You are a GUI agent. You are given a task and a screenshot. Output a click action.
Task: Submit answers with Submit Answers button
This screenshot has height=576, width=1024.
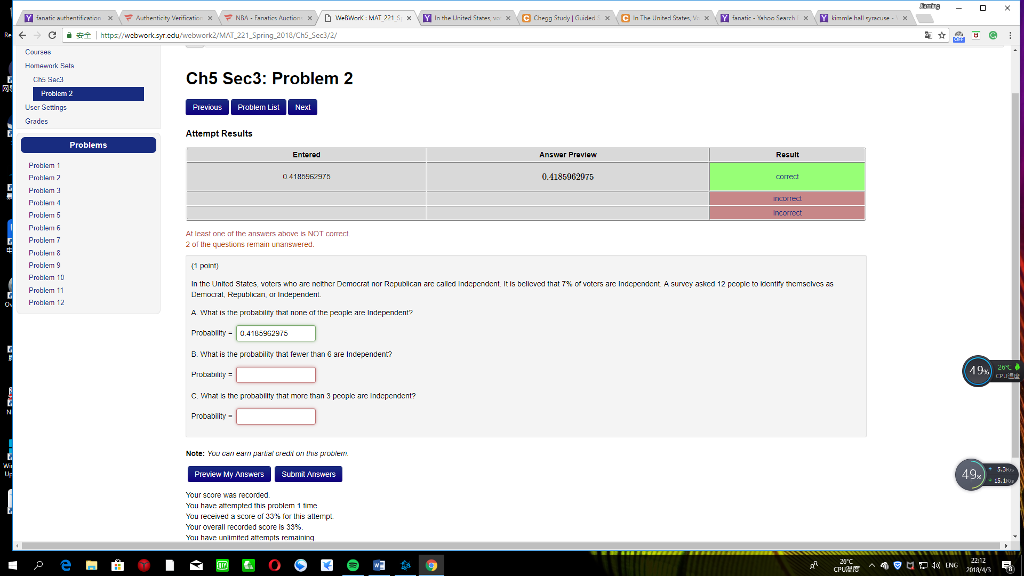(x=309, y=474)
